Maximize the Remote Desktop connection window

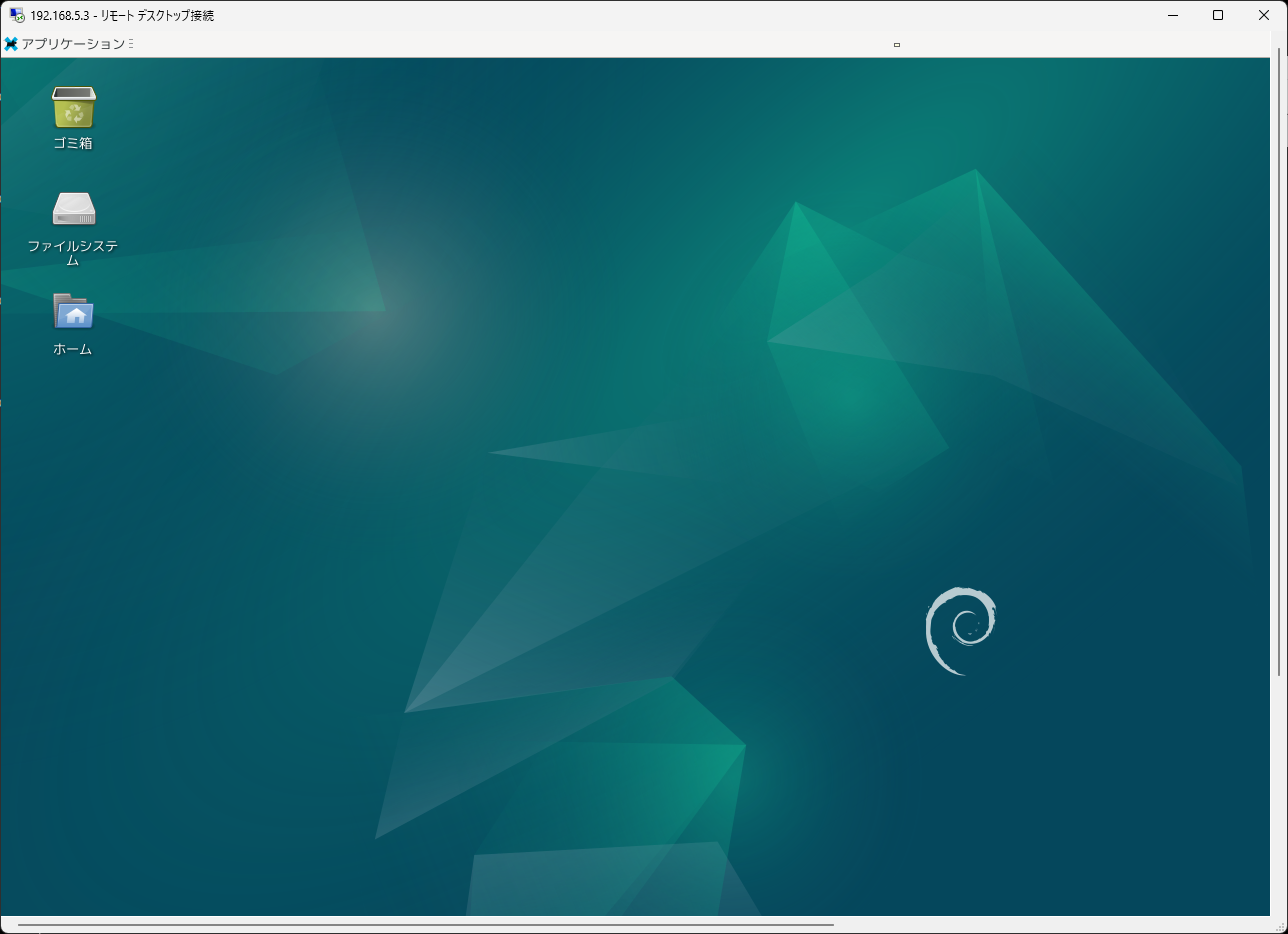tap(1218, 15)
